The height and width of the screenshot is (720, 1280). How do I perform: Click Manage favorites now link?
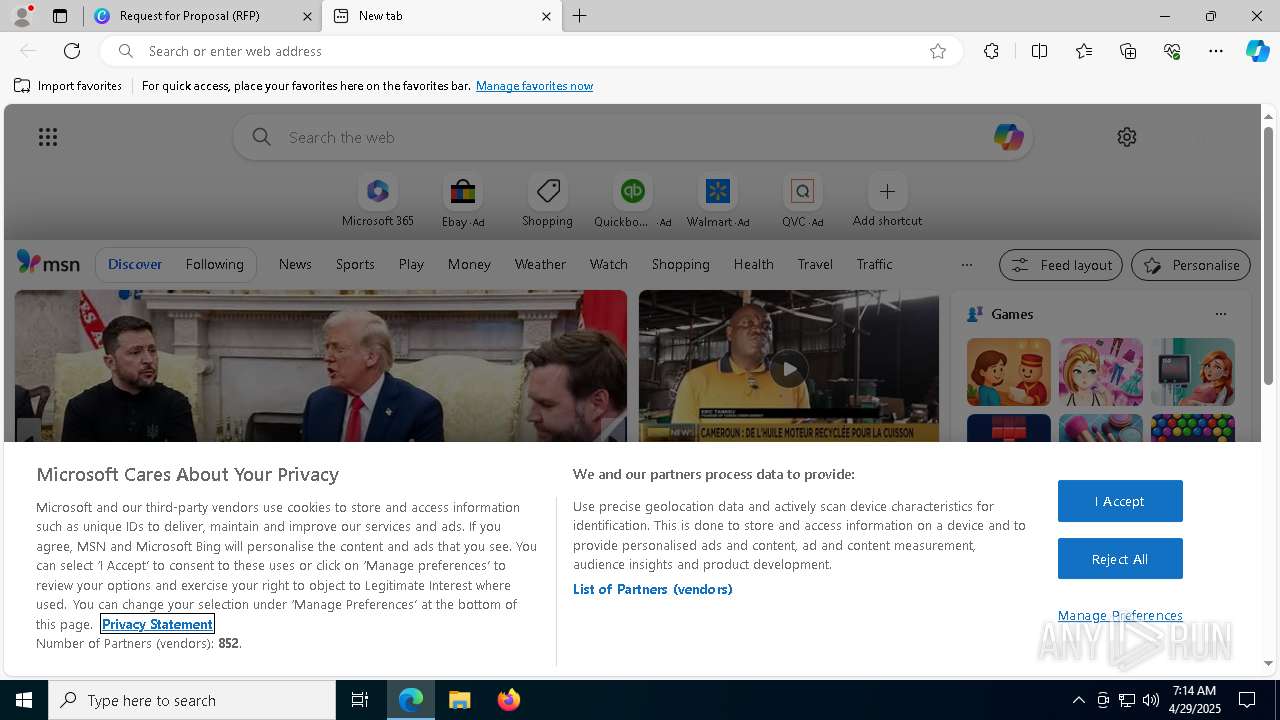click(x=534, y=86)
